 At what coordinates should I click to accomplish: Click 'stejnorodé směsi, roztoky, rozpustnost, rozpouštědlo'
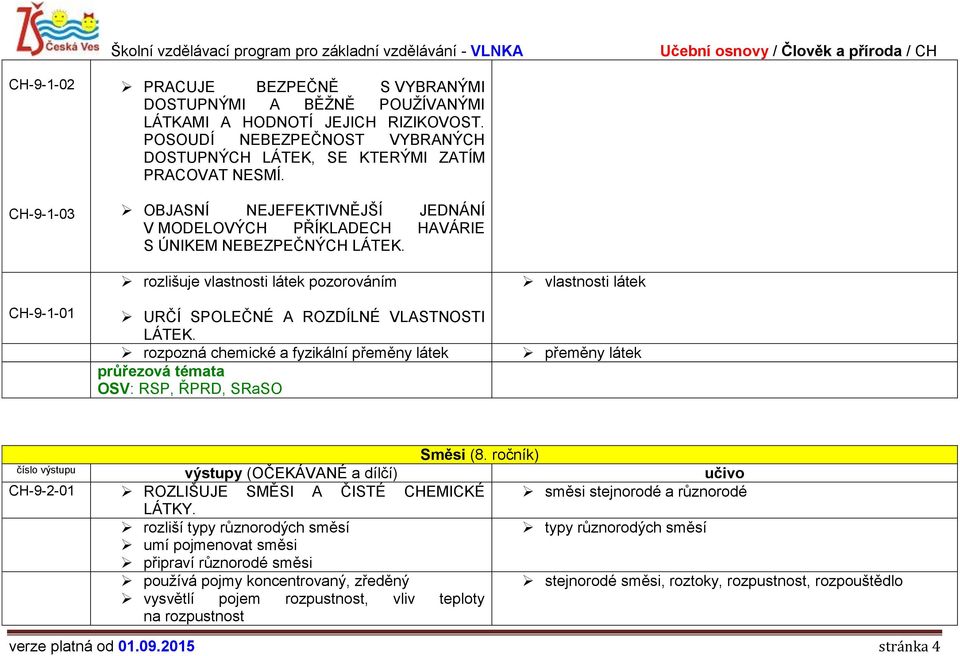[724, 581]
